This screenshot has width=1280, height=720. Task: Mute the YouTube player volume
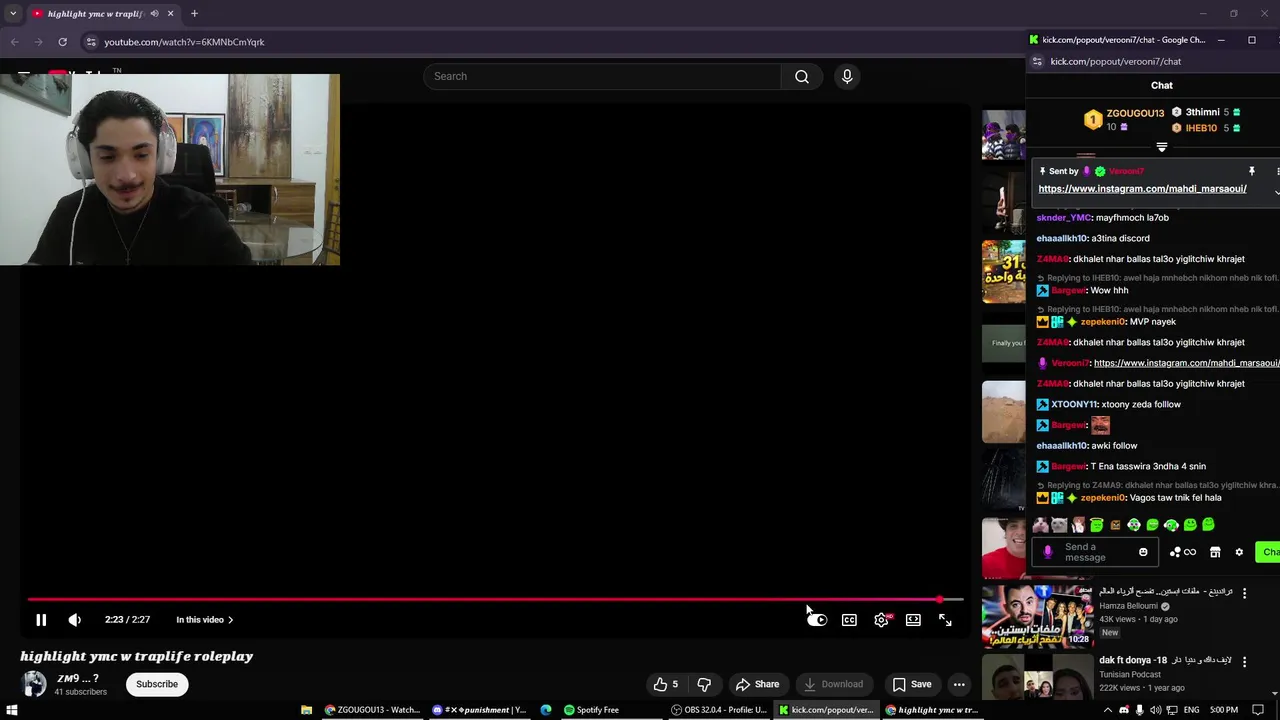point(74,620)
